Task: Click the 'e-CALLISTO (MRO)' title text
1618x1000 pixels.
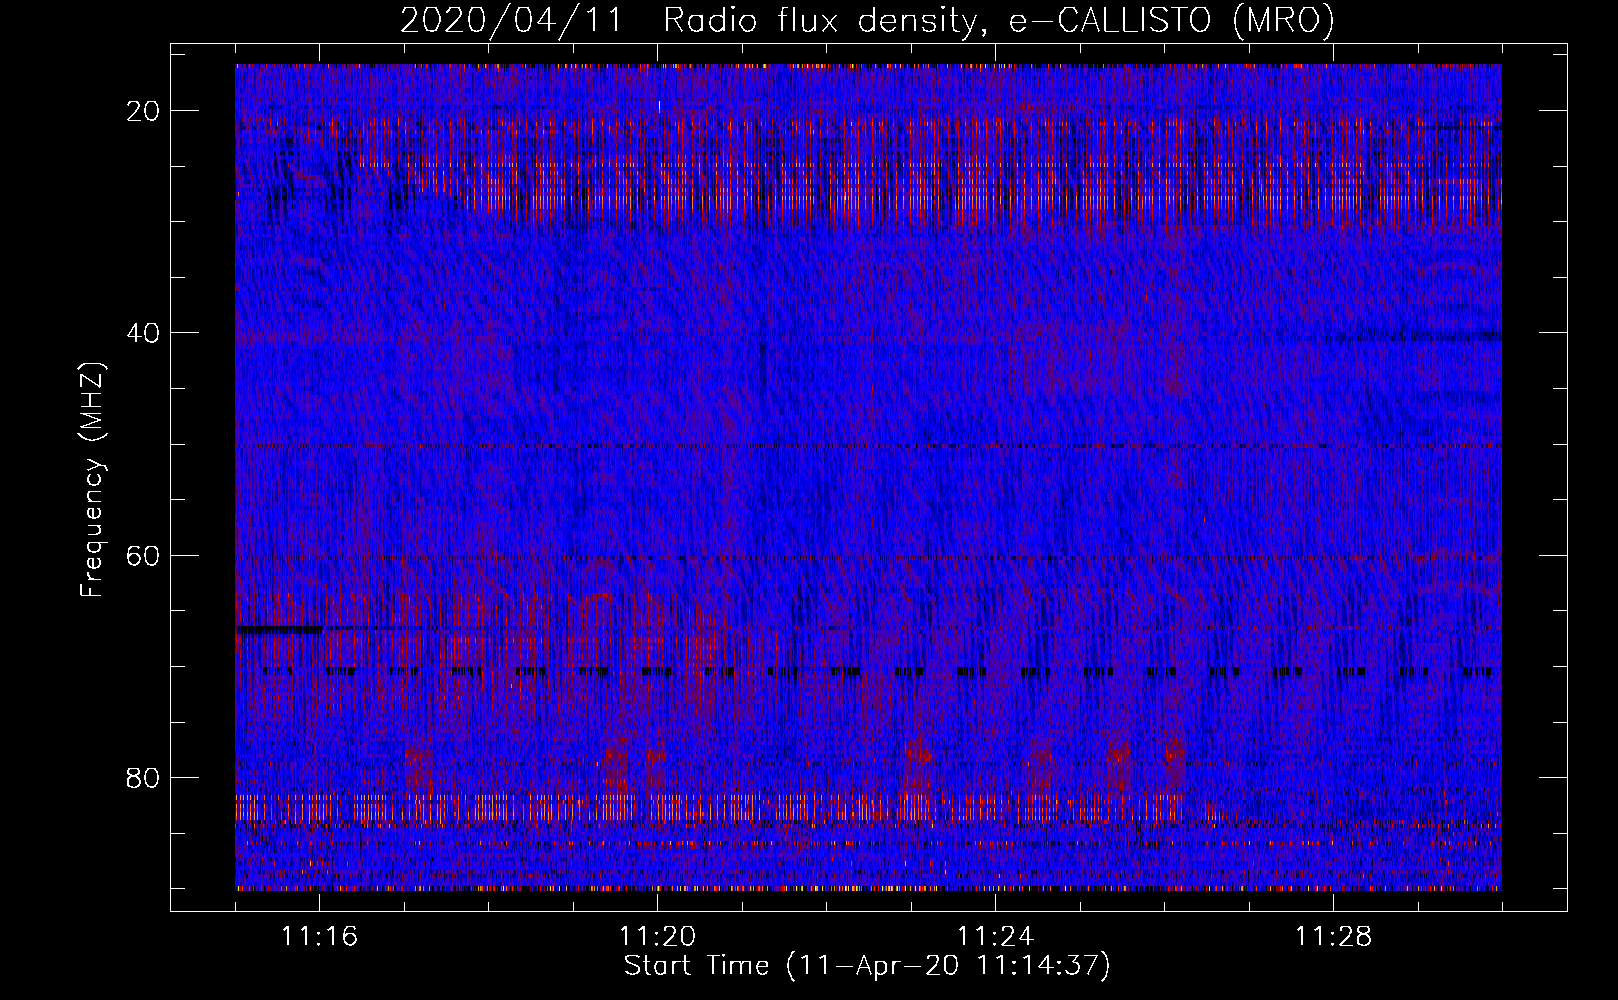Action: pyautogui.click(x=1171, y=21)
